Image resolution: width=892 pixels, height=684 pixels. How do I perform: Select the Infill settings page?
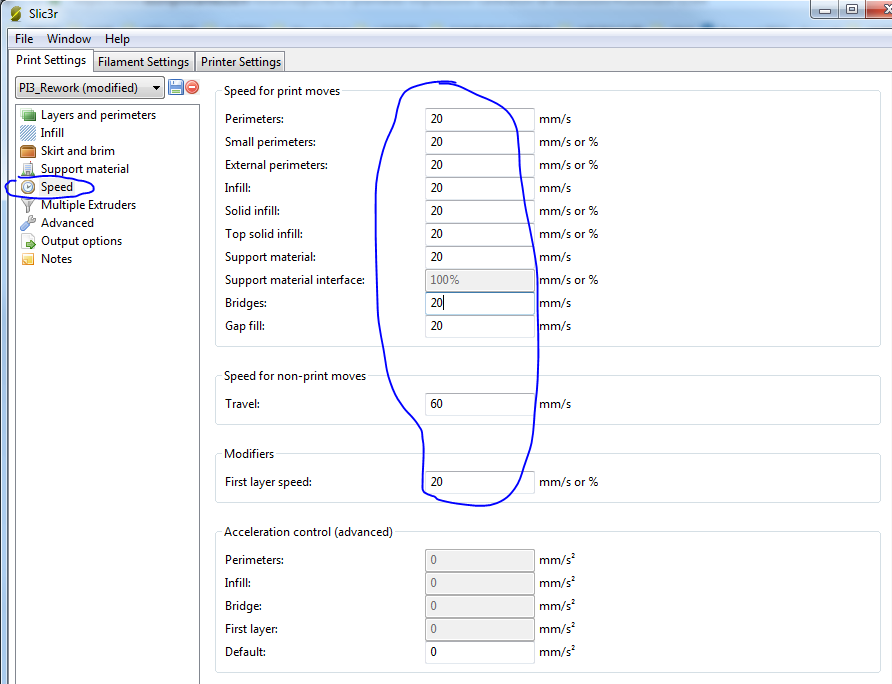pos(52,133)
